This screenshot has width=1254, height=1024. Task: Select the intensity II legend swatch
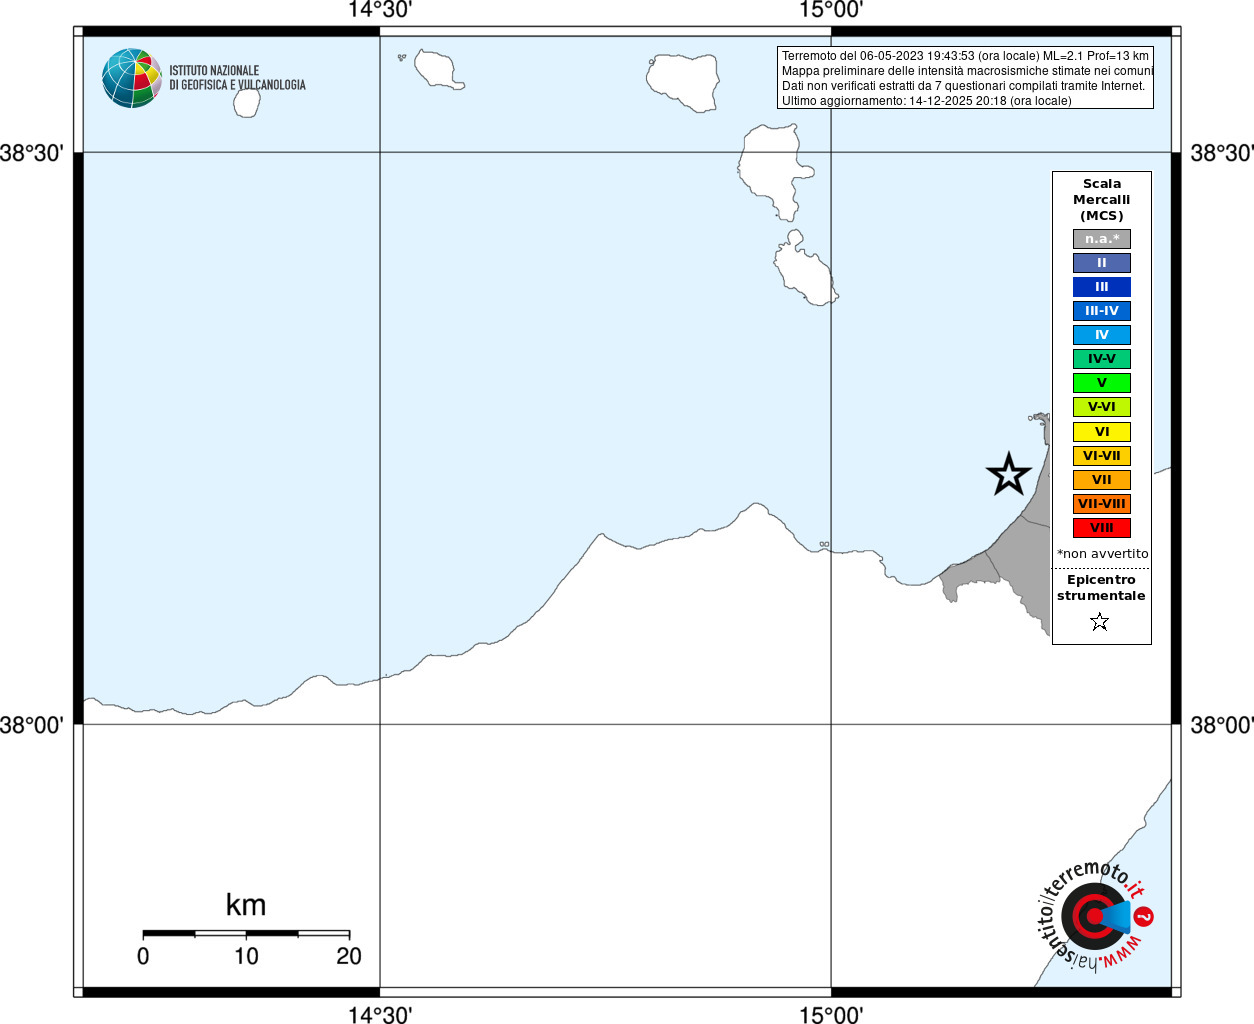click(x=1102, y=263)
